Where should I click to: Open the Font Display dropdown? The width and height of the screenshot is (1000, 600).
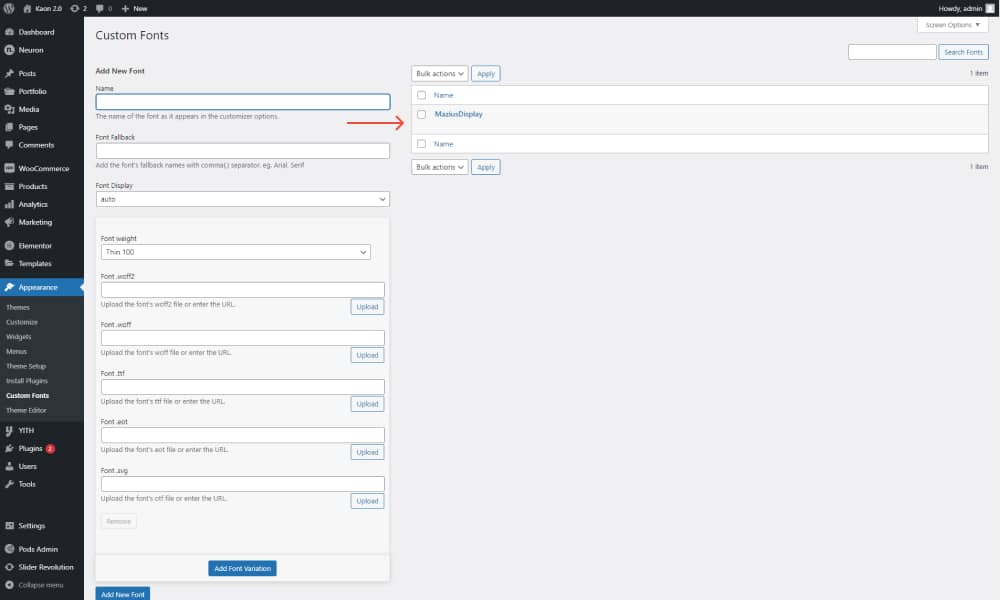click(242, 199)
